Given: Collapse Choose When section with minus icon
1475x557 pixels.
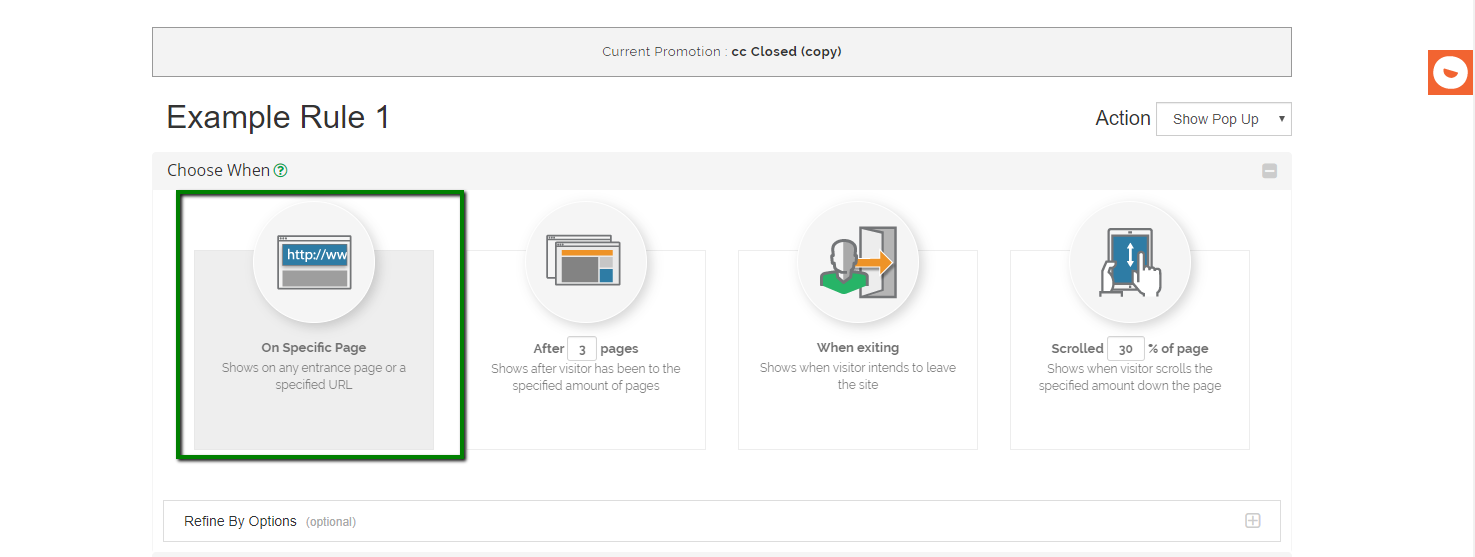Looking at the screenshot, I should click(x=1269, y=171).
